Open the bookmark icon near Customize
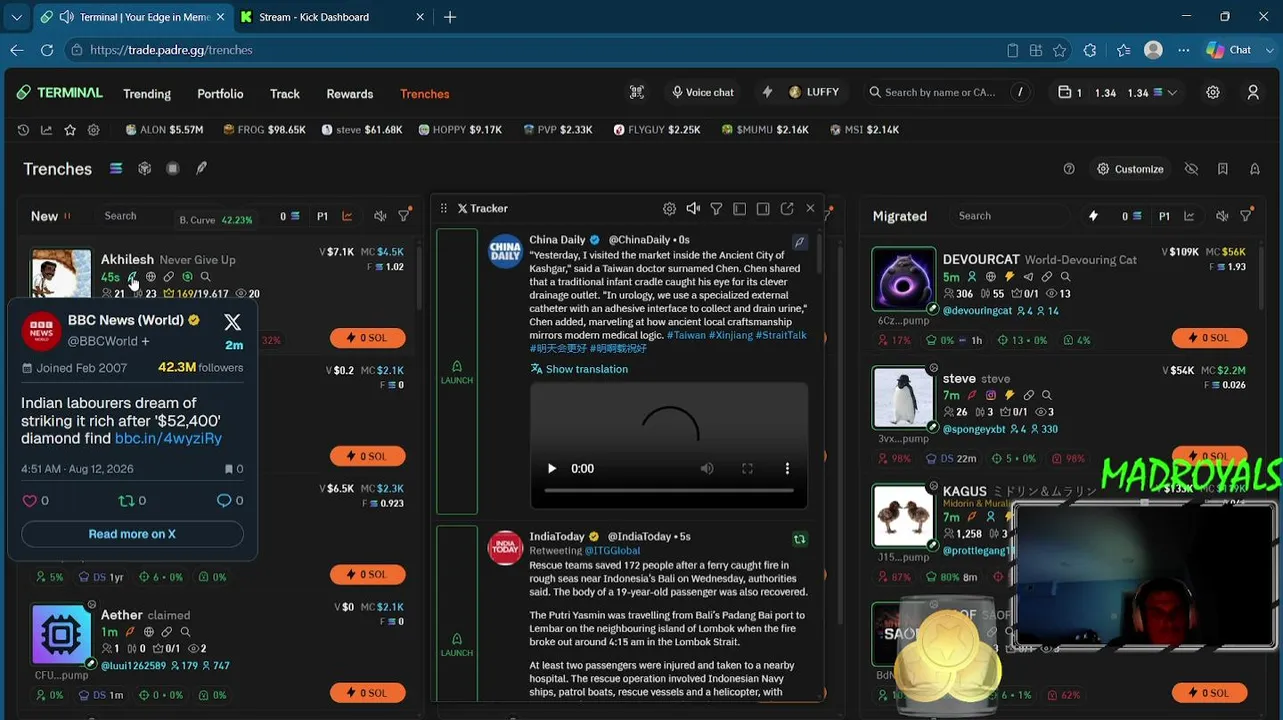 pyautogui.click(x=1223, y=169)
